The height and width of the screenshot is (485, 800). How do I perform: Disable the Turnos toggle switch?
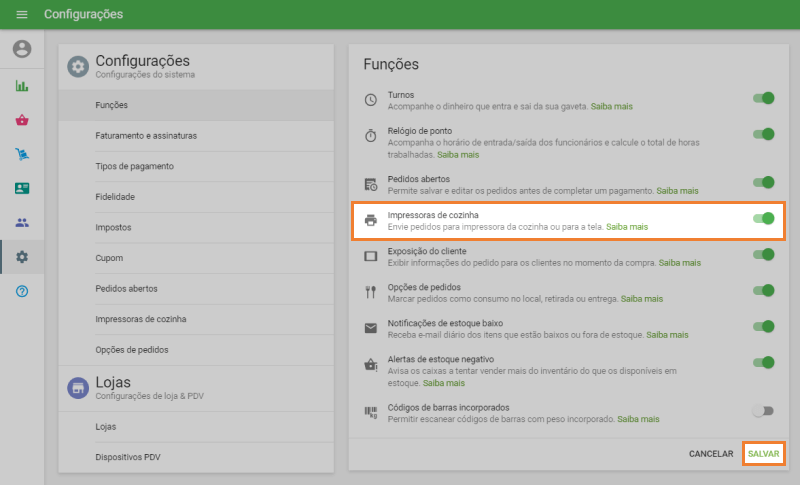764,98
